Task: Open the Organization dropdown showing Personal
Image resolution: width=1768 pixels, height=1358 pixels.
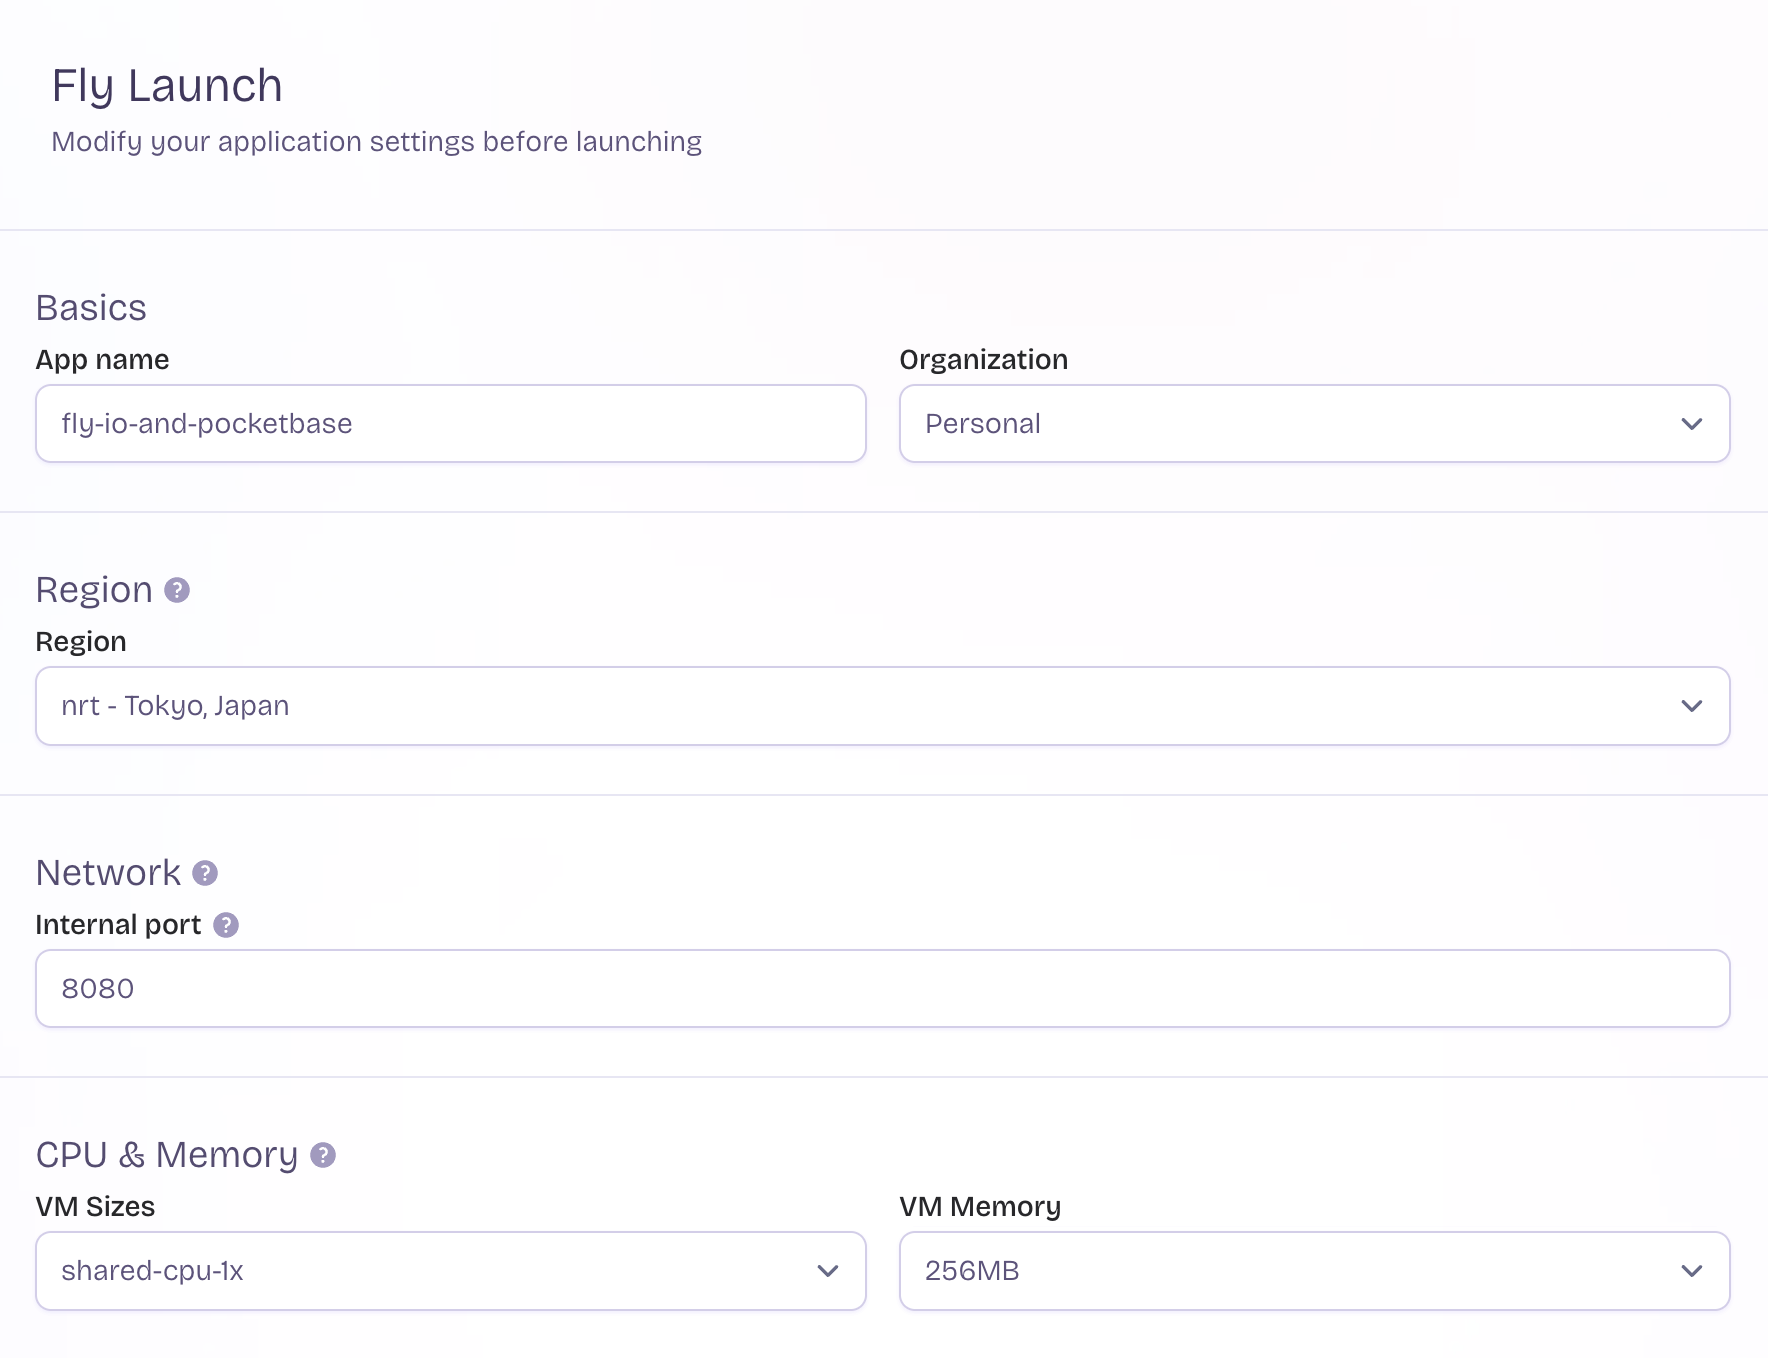Action: click(x=1315, y=424)
